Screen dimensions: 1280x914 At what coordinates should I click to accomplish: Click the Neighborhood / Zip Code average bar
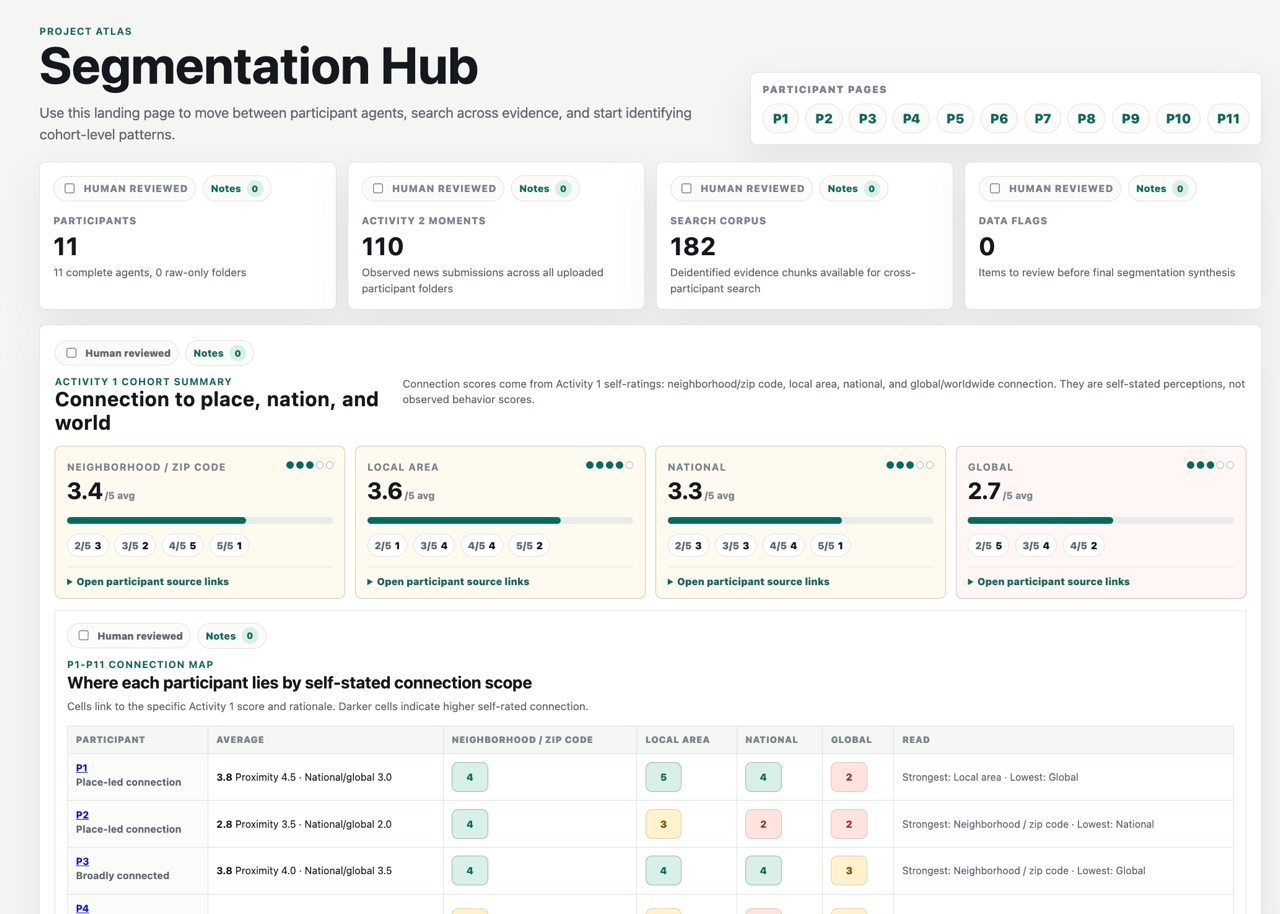pyautogui.click(x=200, y=520)
